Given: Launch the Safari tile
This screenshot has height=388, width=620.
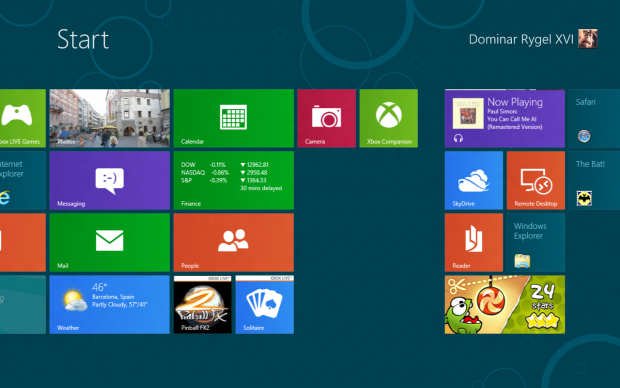Looking at the screenshot, I should coord(594,118).
